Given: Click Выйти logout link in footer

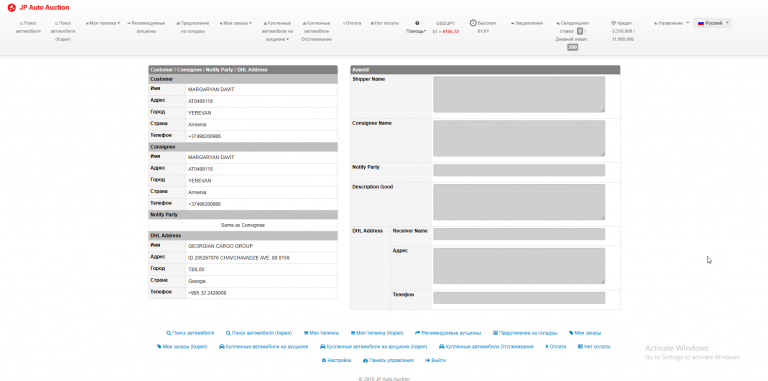Looking at the screenshot, I should pos(435,360).
